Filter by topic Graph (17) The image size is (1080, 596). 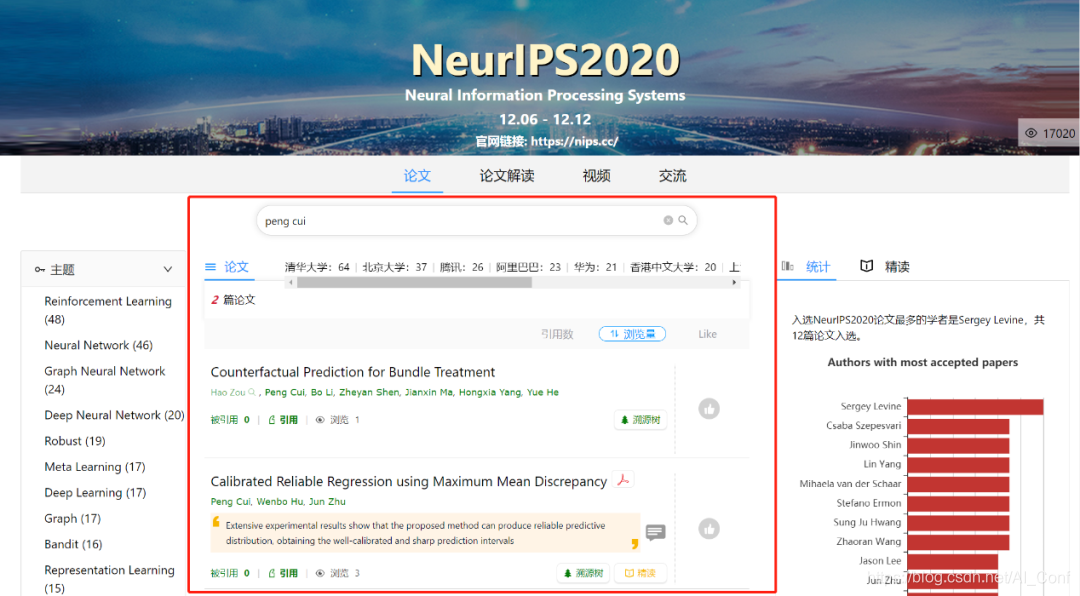pos(72,518)
